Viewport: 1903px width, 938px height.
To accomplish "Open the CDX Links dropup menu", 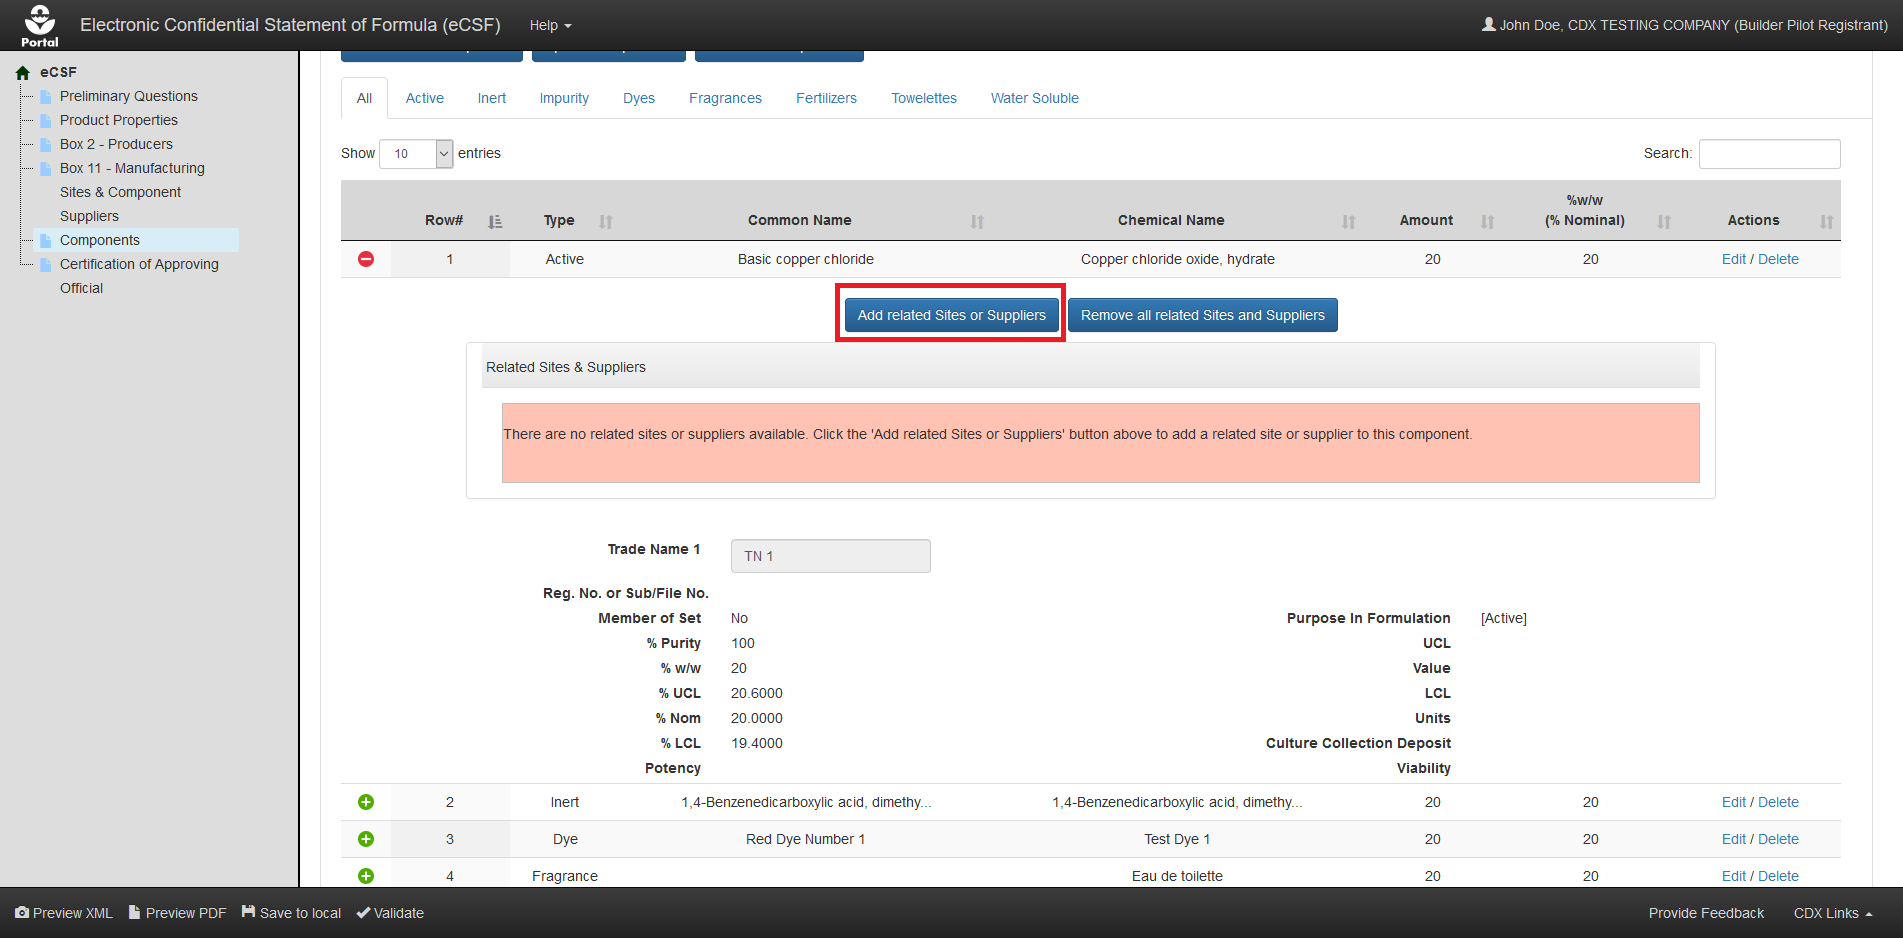I will pos(1833,913).
